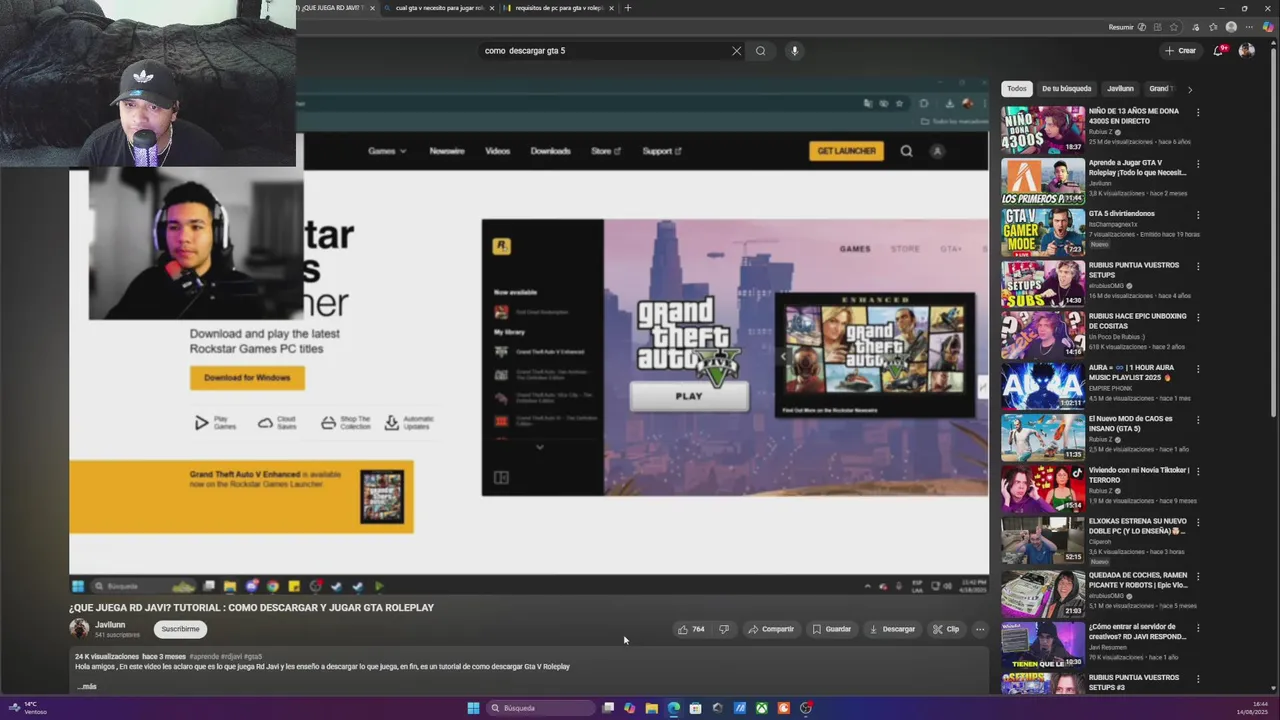
Task: Open 'RUBIUS HACE EPIC UNBOXING' thumbnail
Action: 1043,335
